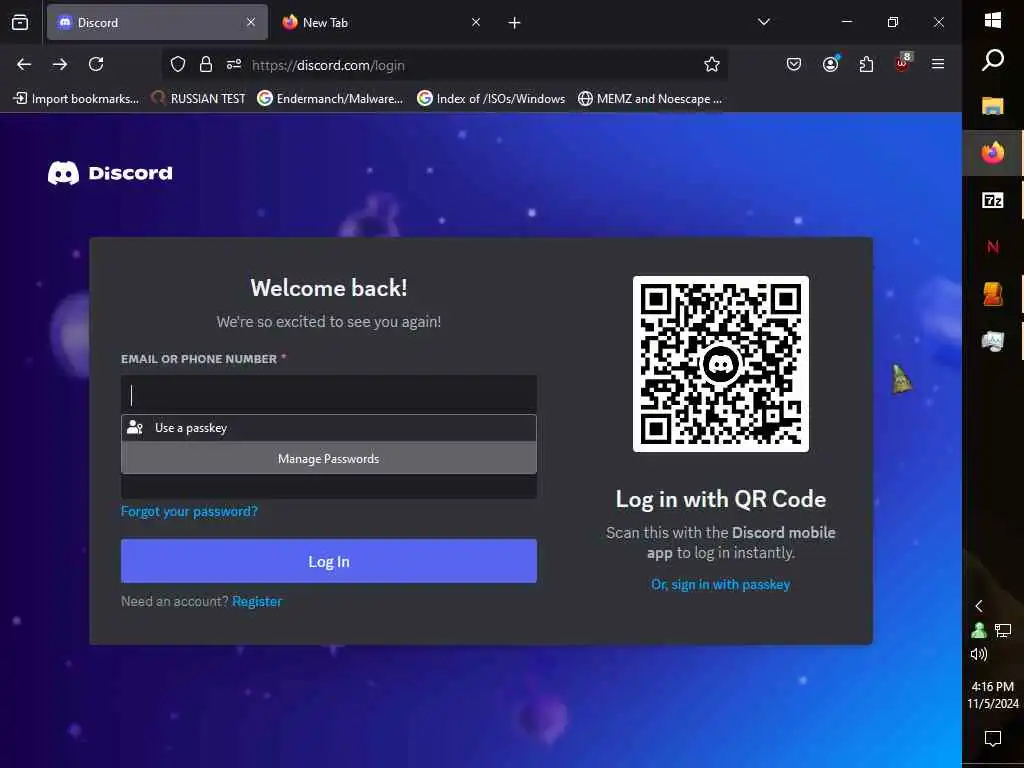This screenshot has width=1024, height=768.
Task: Open notification center icon
Action: [x=993, y=739]
